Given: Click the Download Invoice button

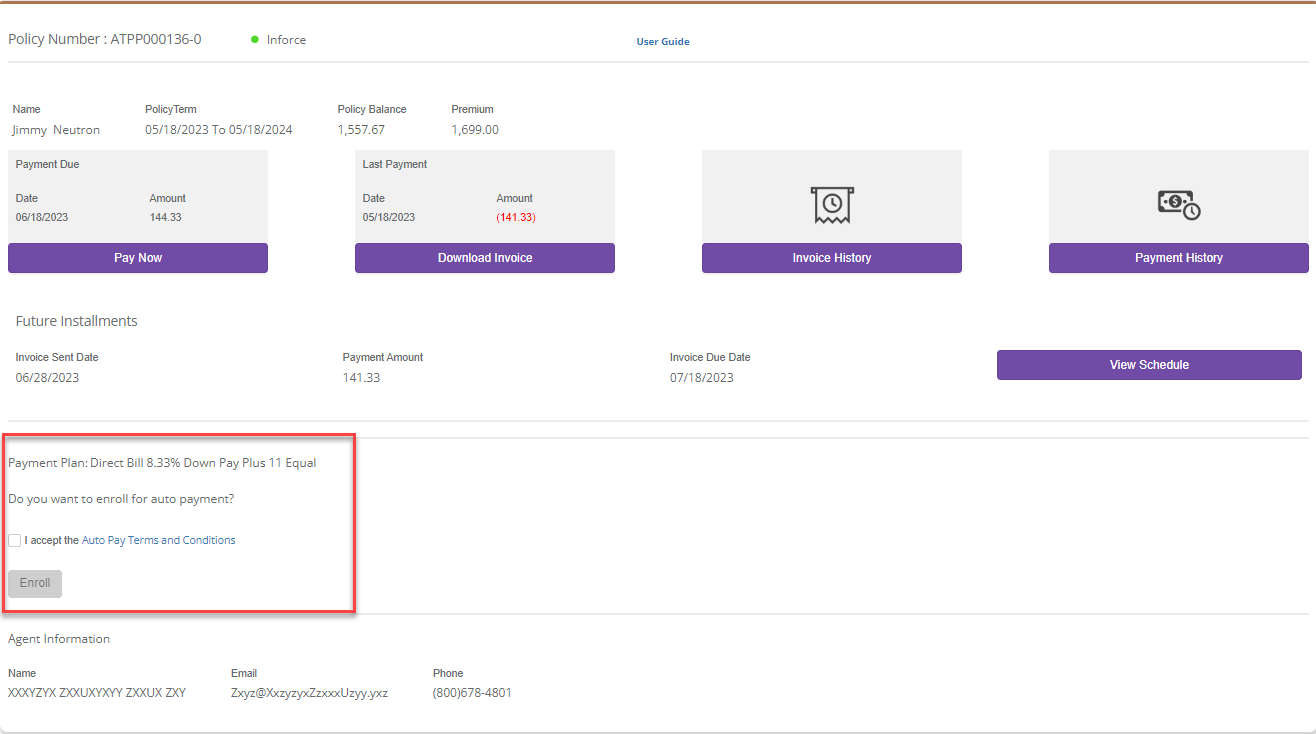Looking at the screenshot, I should point(484,258).
